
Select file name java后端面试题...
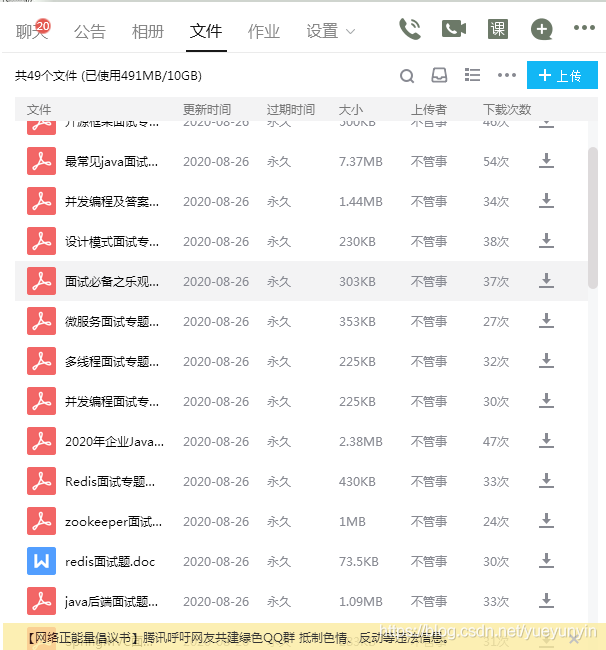point(112,601)
